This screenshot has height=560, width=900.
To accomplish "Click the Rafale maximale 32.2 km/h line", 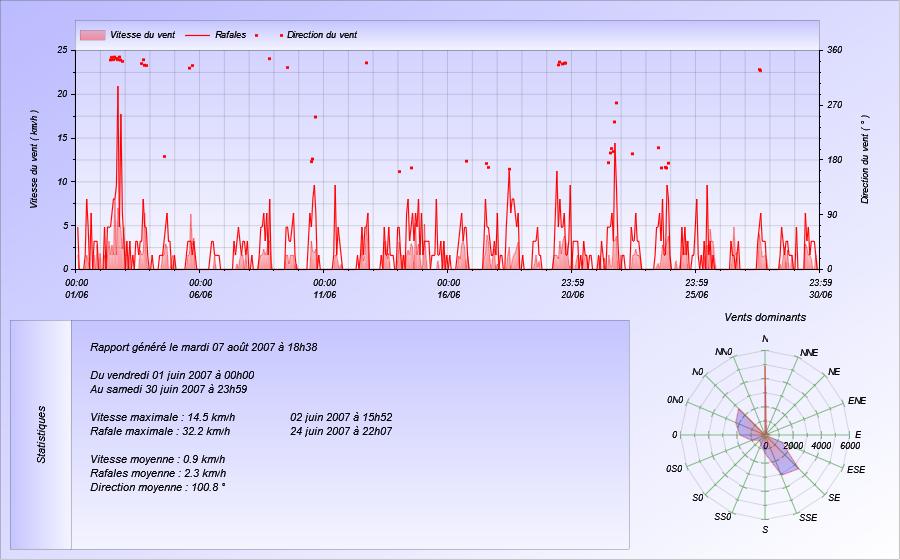I will click(160, 431).
